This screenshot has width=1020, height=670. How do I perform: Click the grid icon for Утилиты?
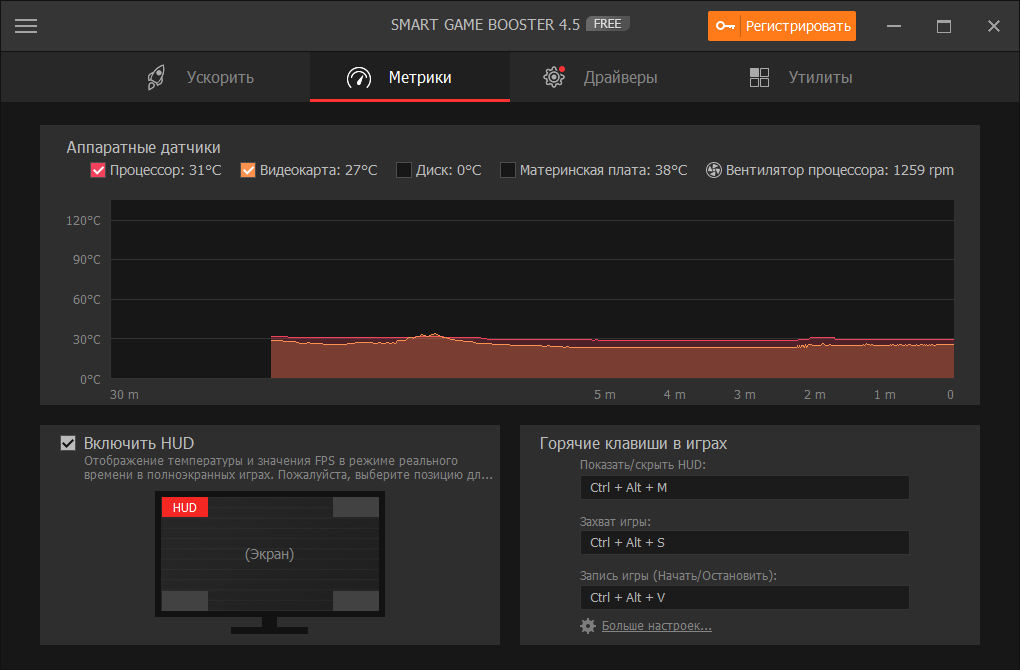click(x=759, y=77)
